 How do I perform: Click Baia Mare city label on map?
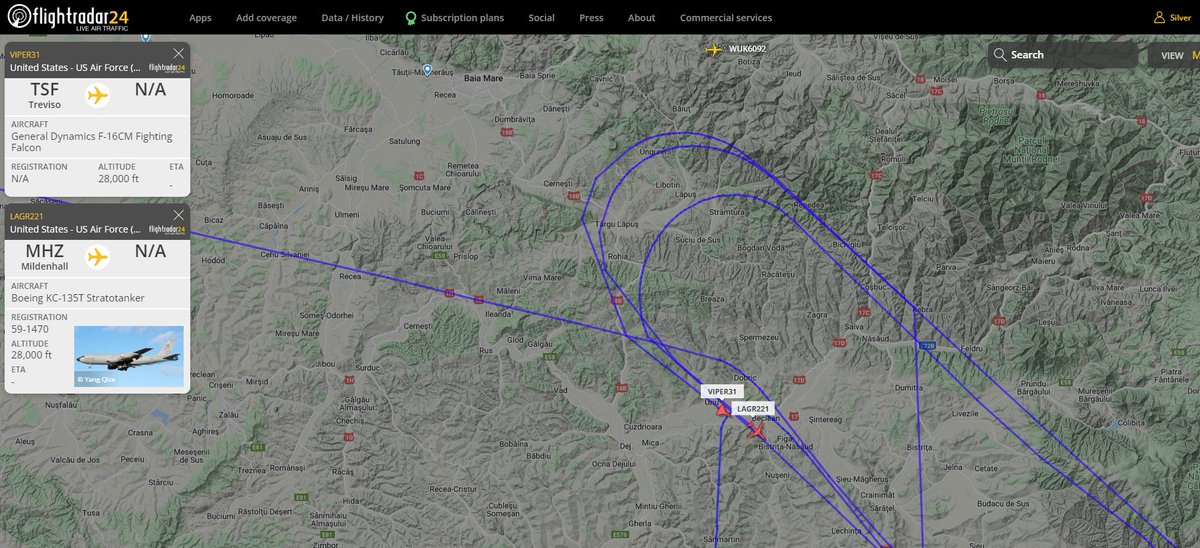point(484,78)
